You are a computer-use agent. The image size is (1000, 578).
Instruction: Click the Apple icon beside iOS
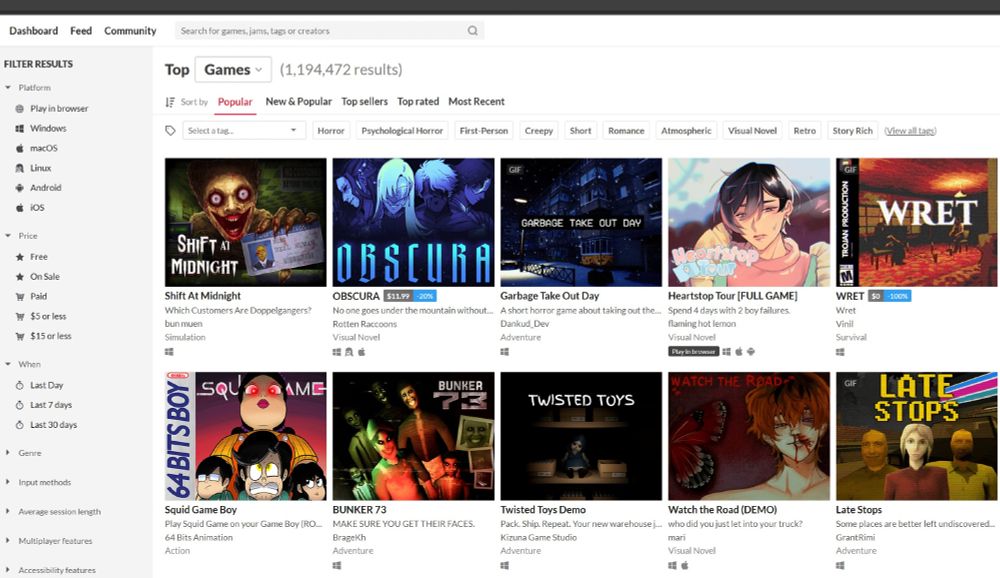[20, 207]
